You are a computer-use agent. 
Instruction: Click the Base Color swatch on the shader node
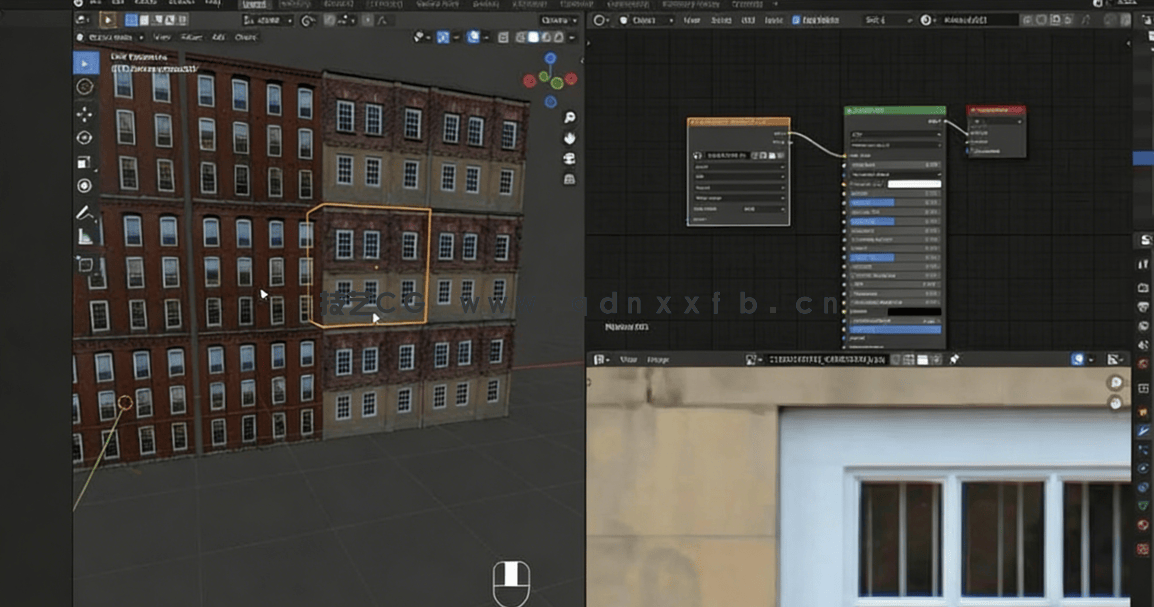tap(914, 184)
